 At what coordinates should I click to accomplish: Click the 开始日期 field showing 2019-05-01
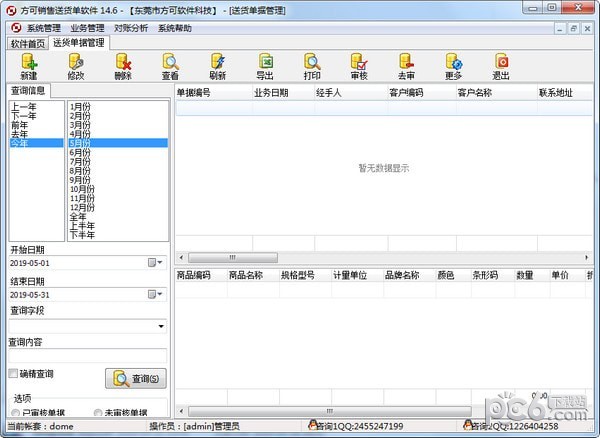pyautogui.click(x=88, y=263)
